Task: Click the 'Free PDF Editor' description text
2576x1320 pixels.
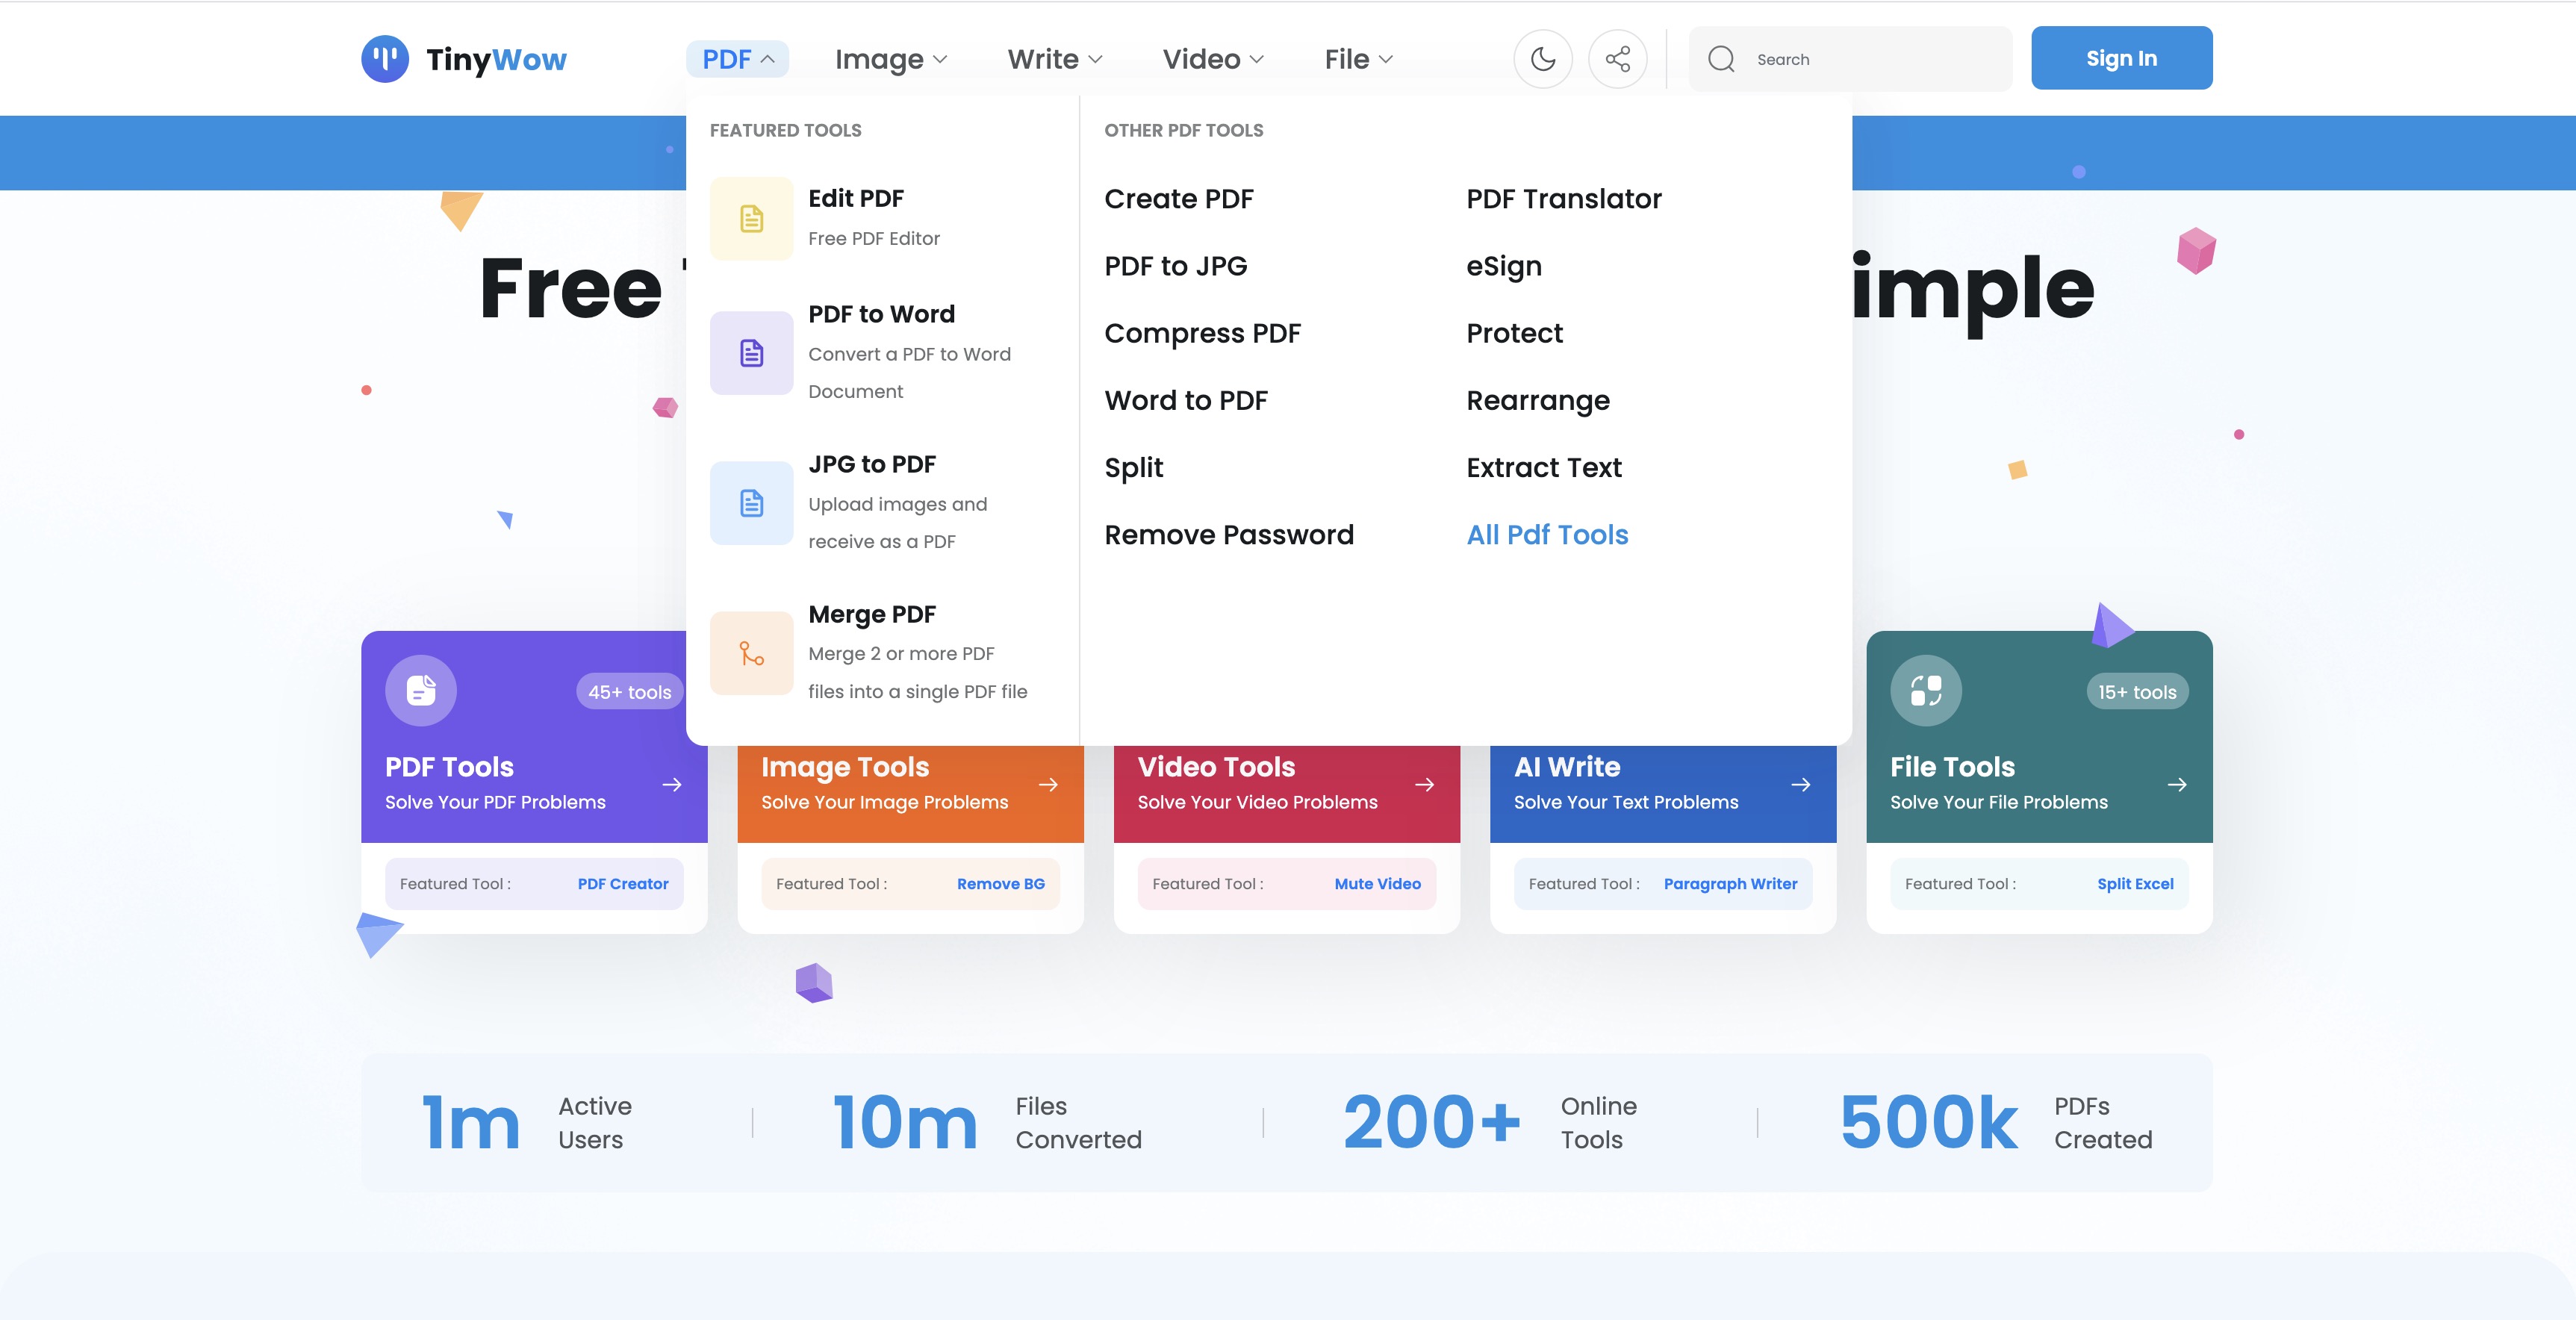Action: pos(874,238)
